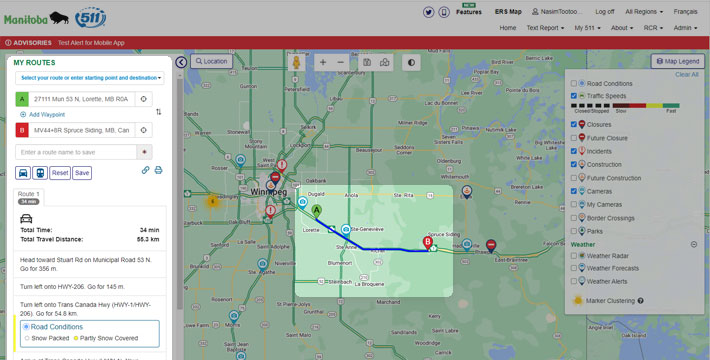Print the route directions
710x360 pixels.
point(158,170)
